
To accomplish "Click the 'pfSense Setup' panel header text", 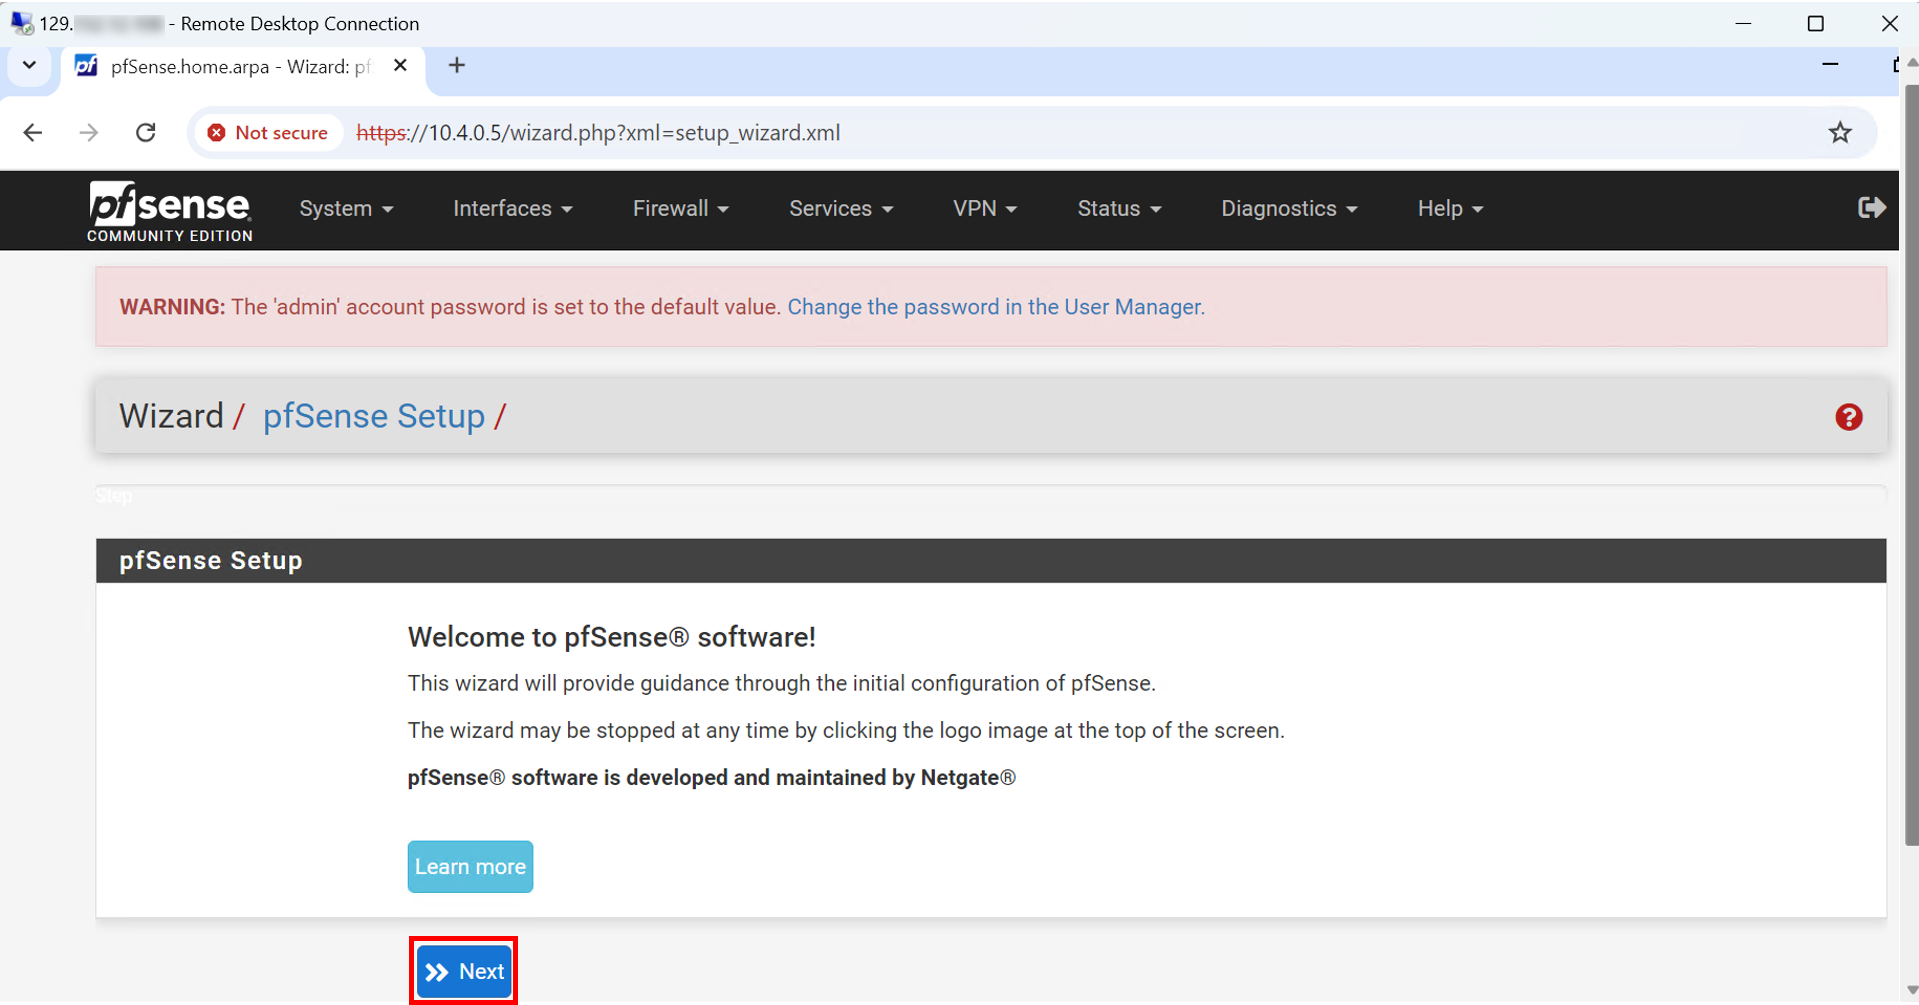I will [x=211, y=561].
